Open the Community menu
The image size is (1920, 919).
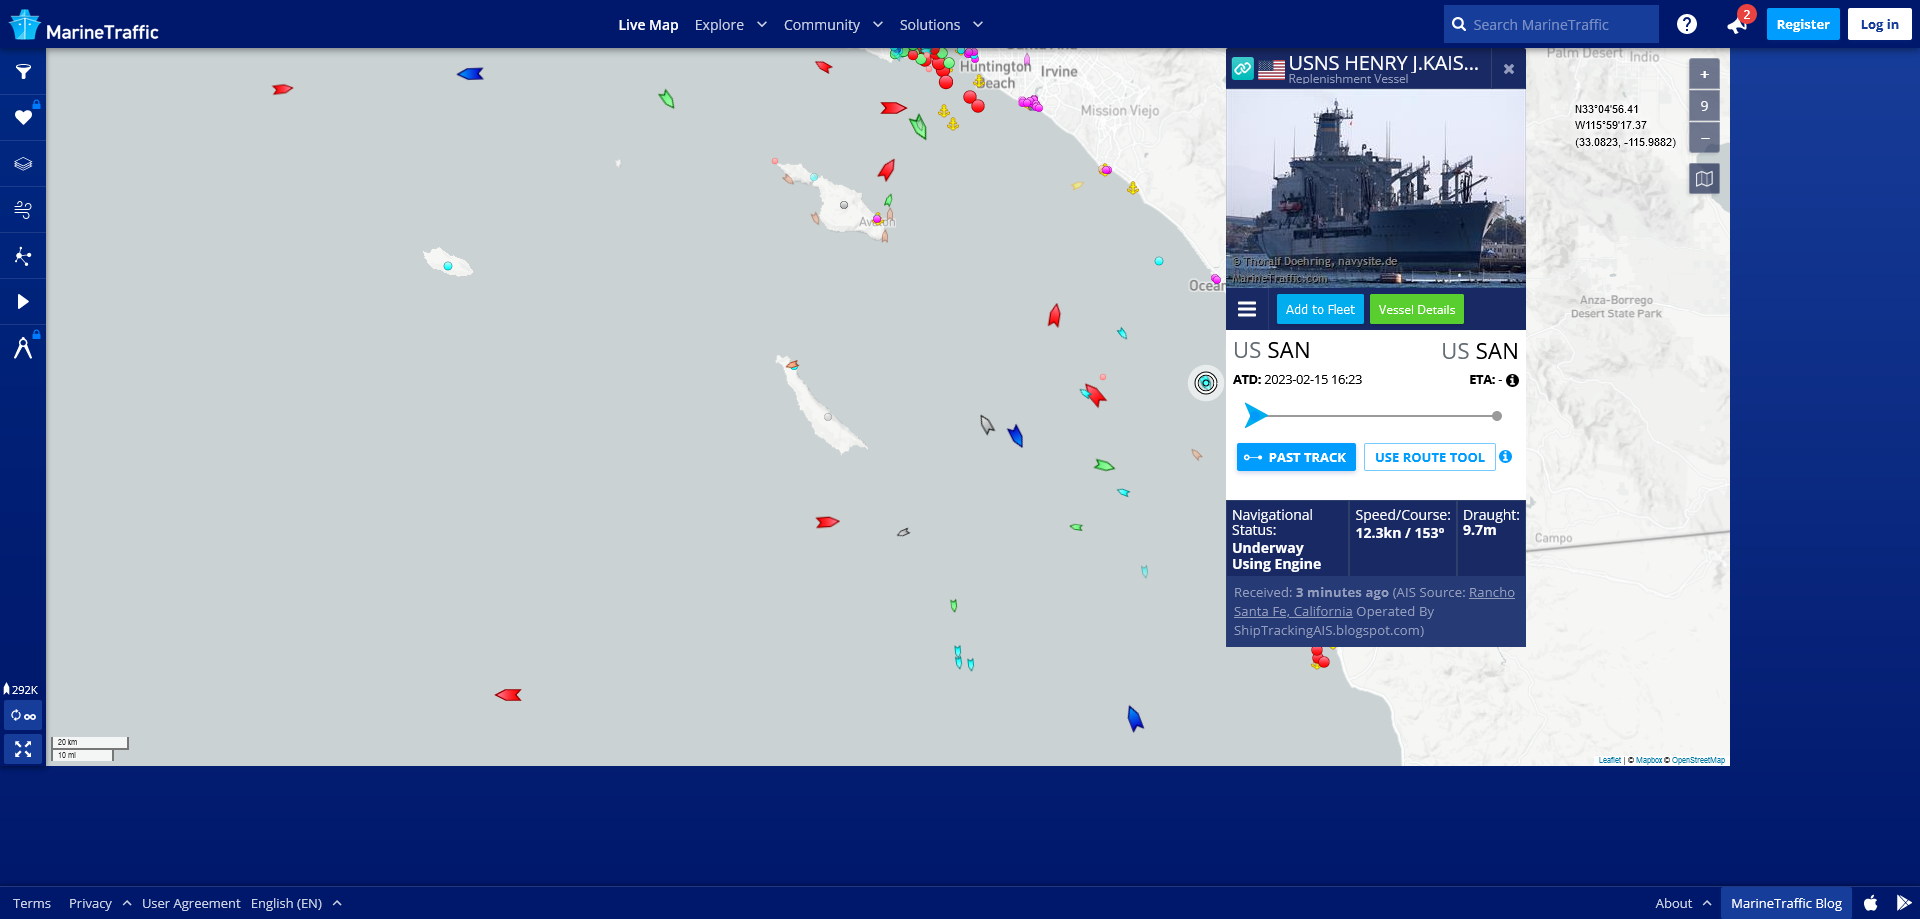click(822, 24)
